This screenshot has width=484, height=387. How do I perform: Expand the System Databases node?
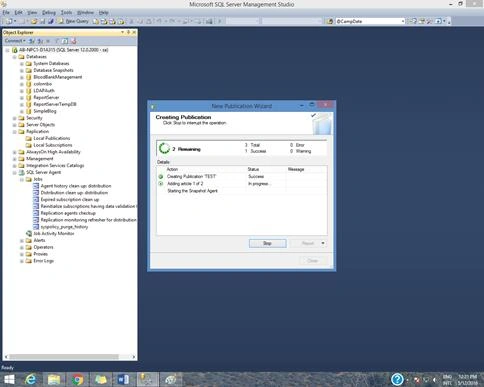click(x=22, y=64)
